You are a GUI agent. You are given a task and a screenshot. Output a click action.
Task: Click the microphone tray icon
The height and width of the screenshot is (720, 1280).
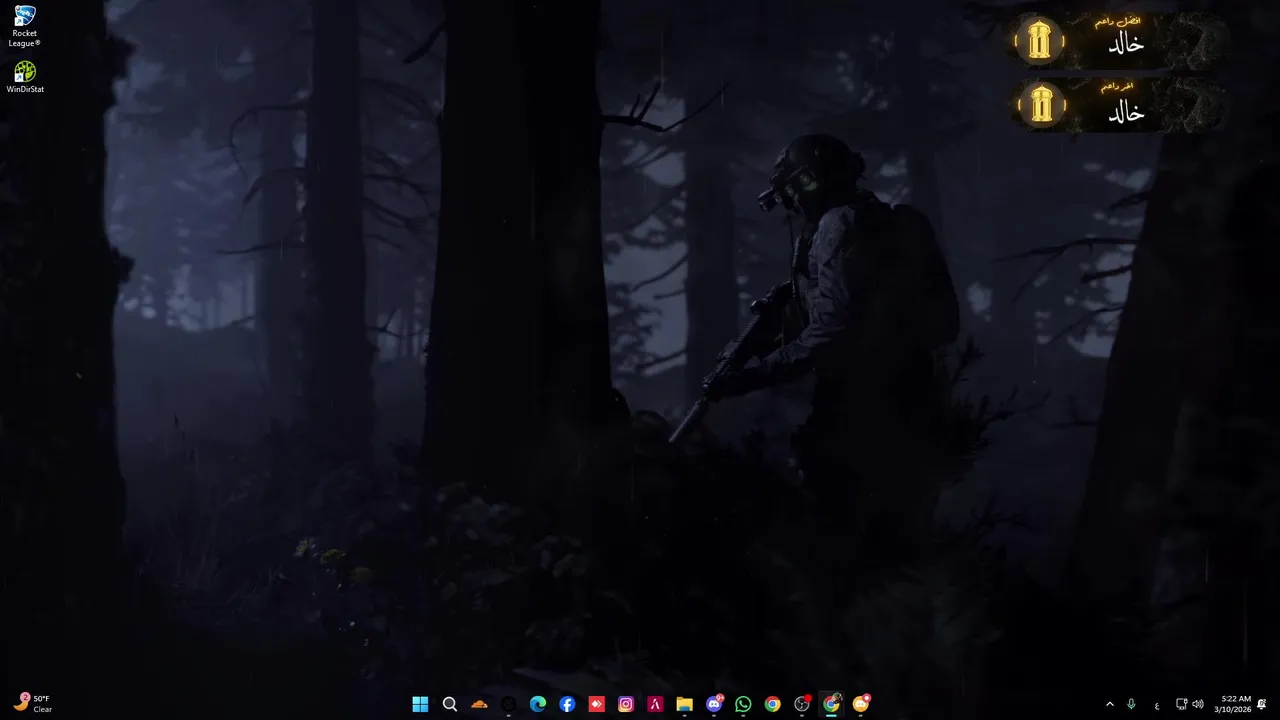pyautogui.click(x=1131, y=704)
